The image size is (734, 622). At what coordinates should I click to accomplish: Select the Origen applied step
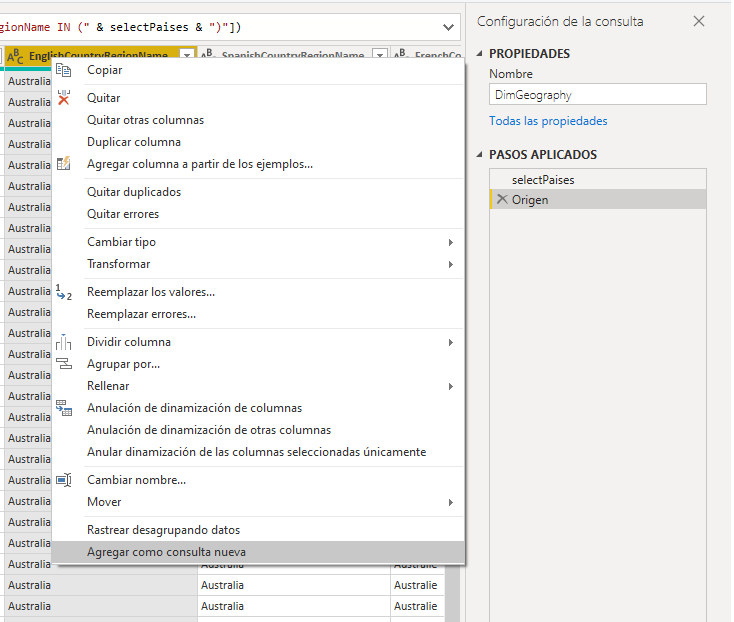pyautogui.click(x=598, y=200)
